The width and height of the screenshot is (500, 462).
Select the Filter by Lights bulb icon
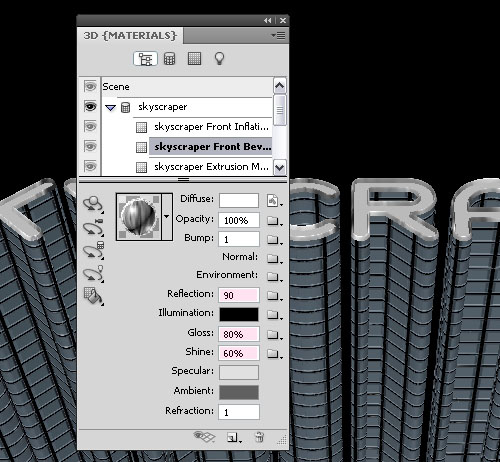pos(219,59)
